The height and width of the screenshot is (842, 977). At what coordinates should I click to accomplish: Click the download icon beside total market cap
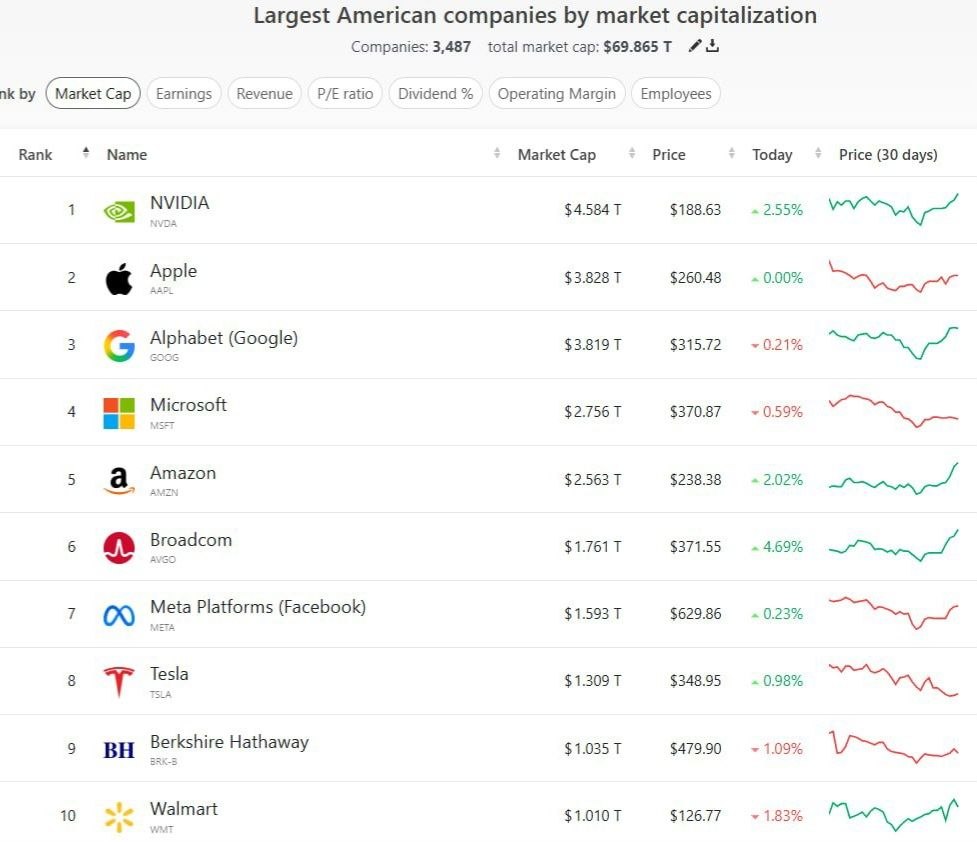pos(713,47)
